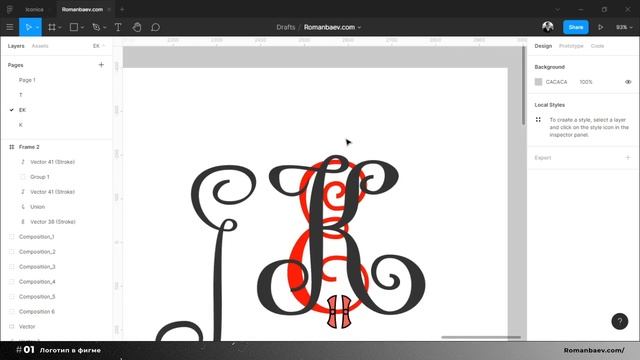Open the EK page selector dropdown
Screen dimensions: 640x360
coord(99,46)
